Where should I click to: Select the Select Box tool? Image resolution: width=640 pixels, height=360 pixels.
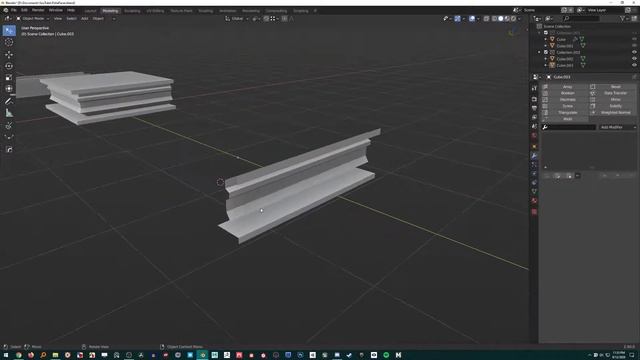tap(9, 31)
